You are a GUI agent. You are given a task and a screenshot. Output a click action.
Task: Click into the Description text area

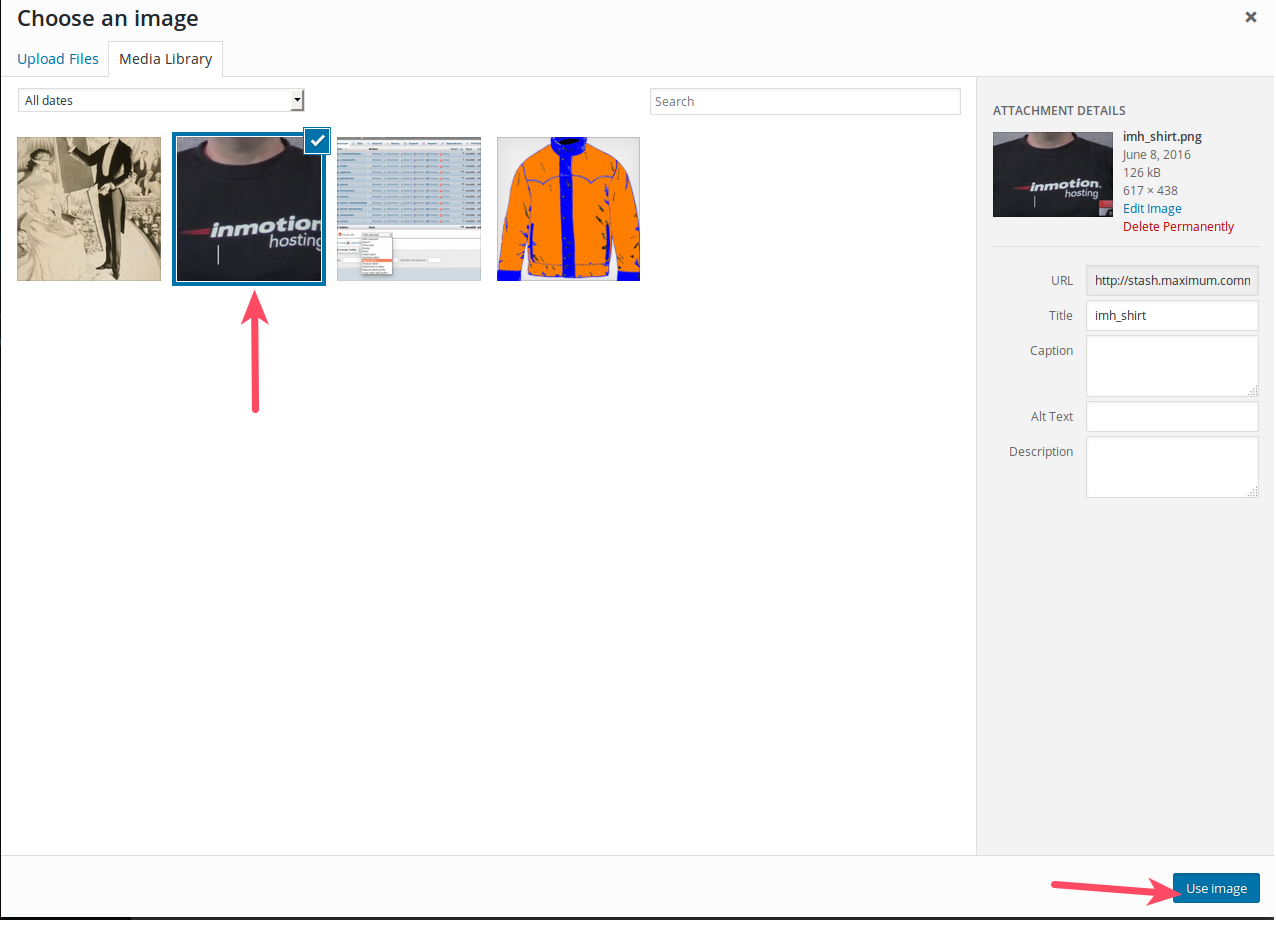coord(1172,467)
